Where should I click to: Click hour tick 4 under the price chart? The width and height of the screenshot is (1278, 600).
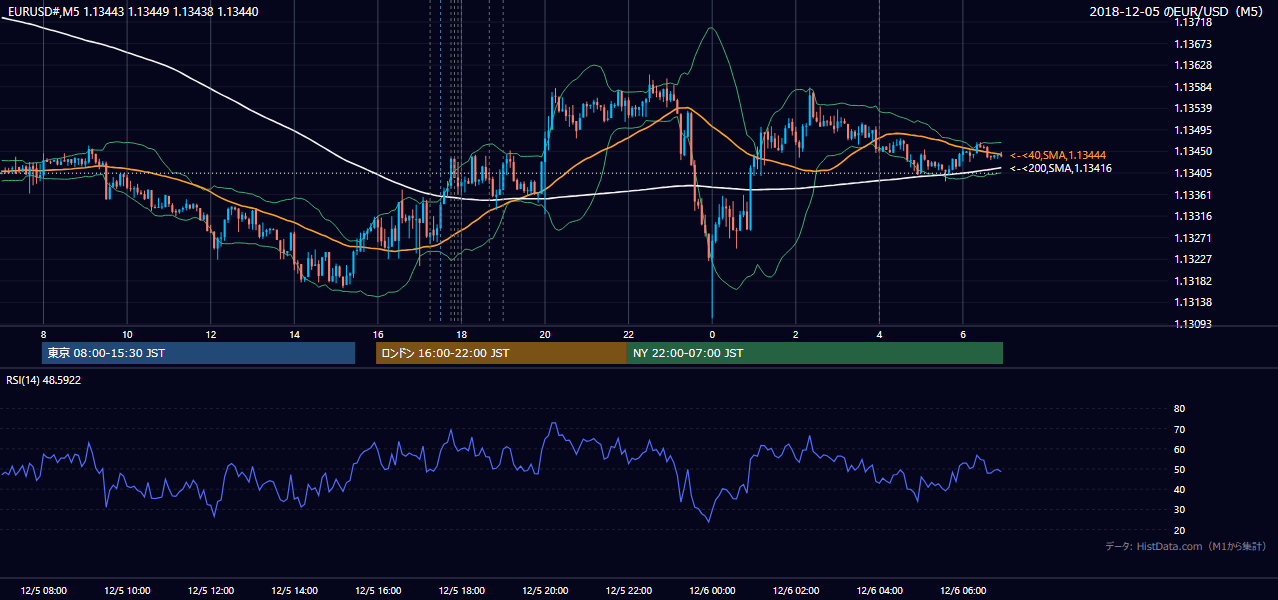click(879, 334)
